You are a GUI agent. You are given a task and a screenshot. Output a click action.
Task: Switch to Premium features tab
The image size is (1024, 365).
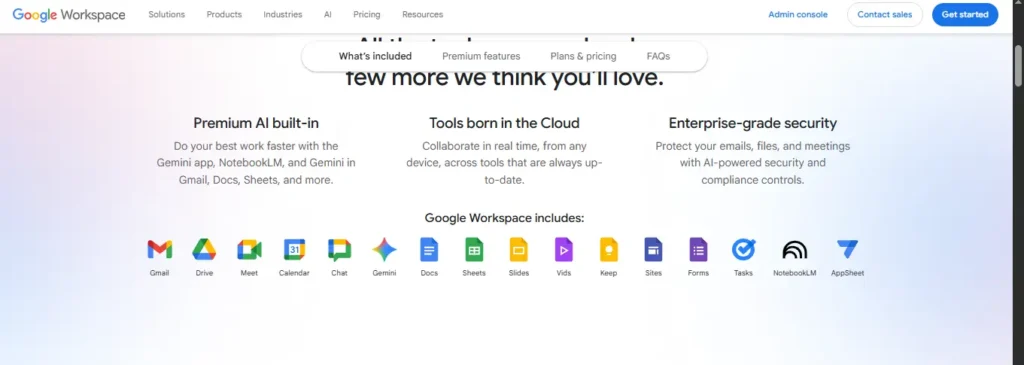coord(481,56)
